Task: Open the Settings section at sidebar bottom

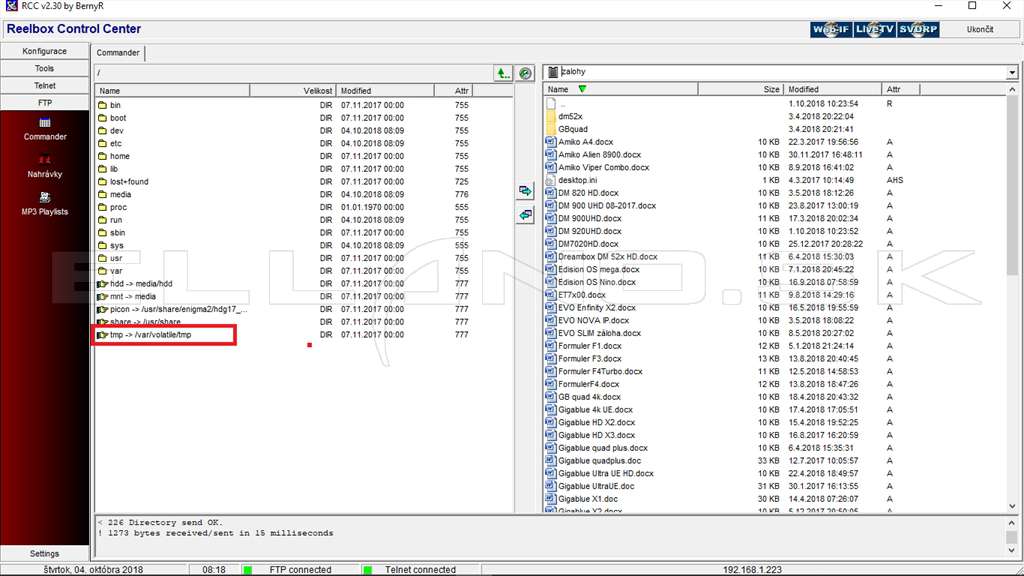Action: pos(44,553)
